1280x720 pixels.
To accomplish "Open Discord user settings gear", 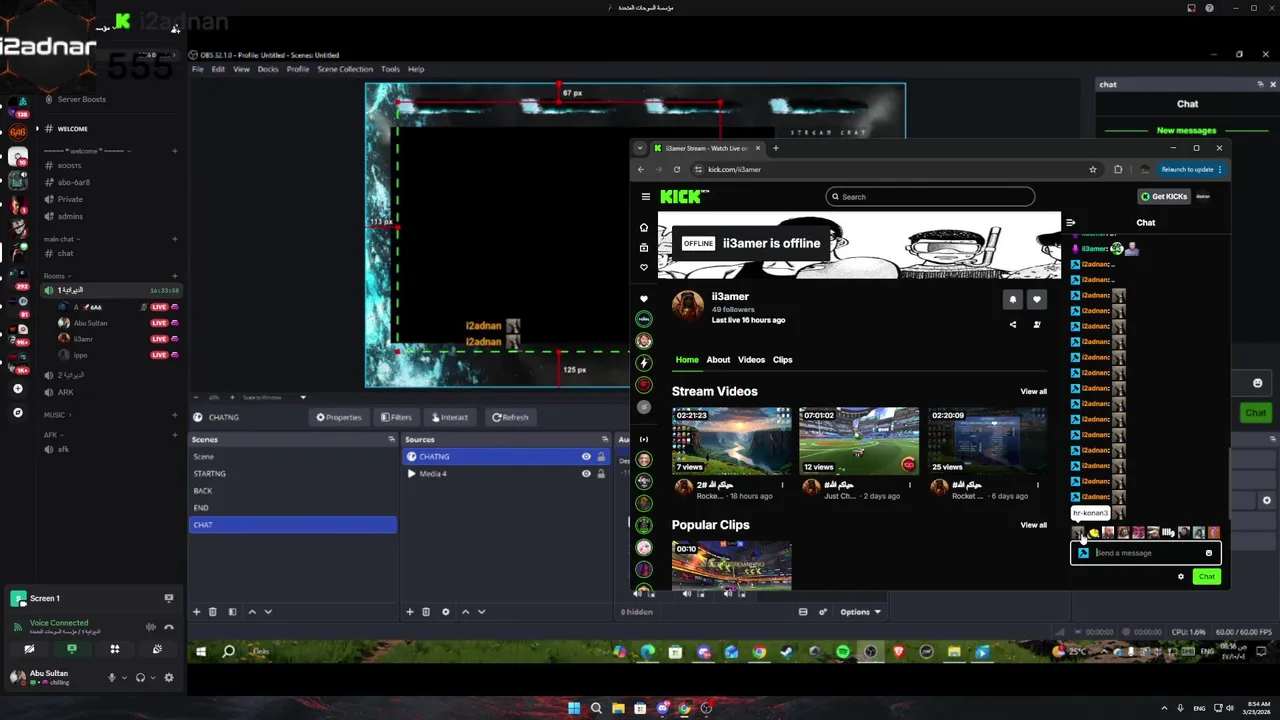I will [x=169, y=677].
